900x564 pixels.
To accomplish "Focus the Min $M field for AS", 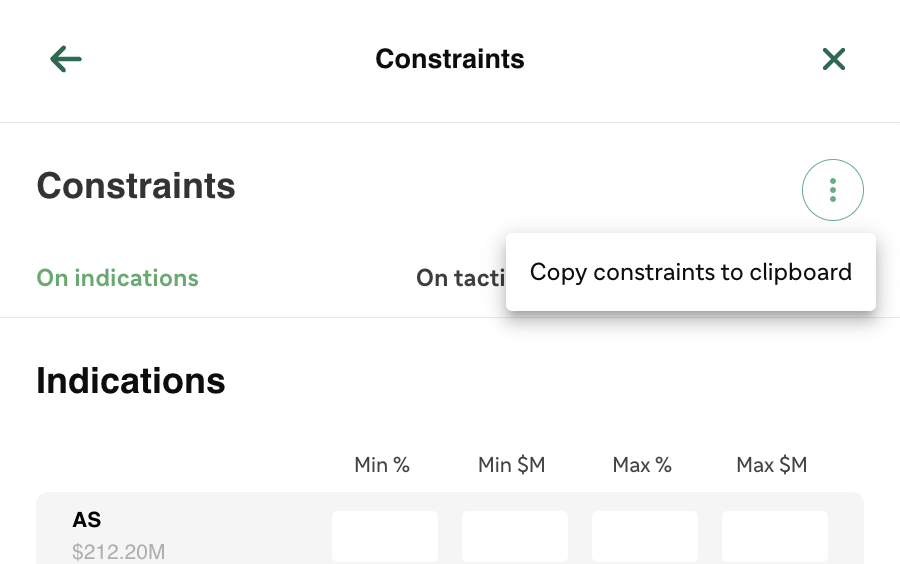I will 515,536.
